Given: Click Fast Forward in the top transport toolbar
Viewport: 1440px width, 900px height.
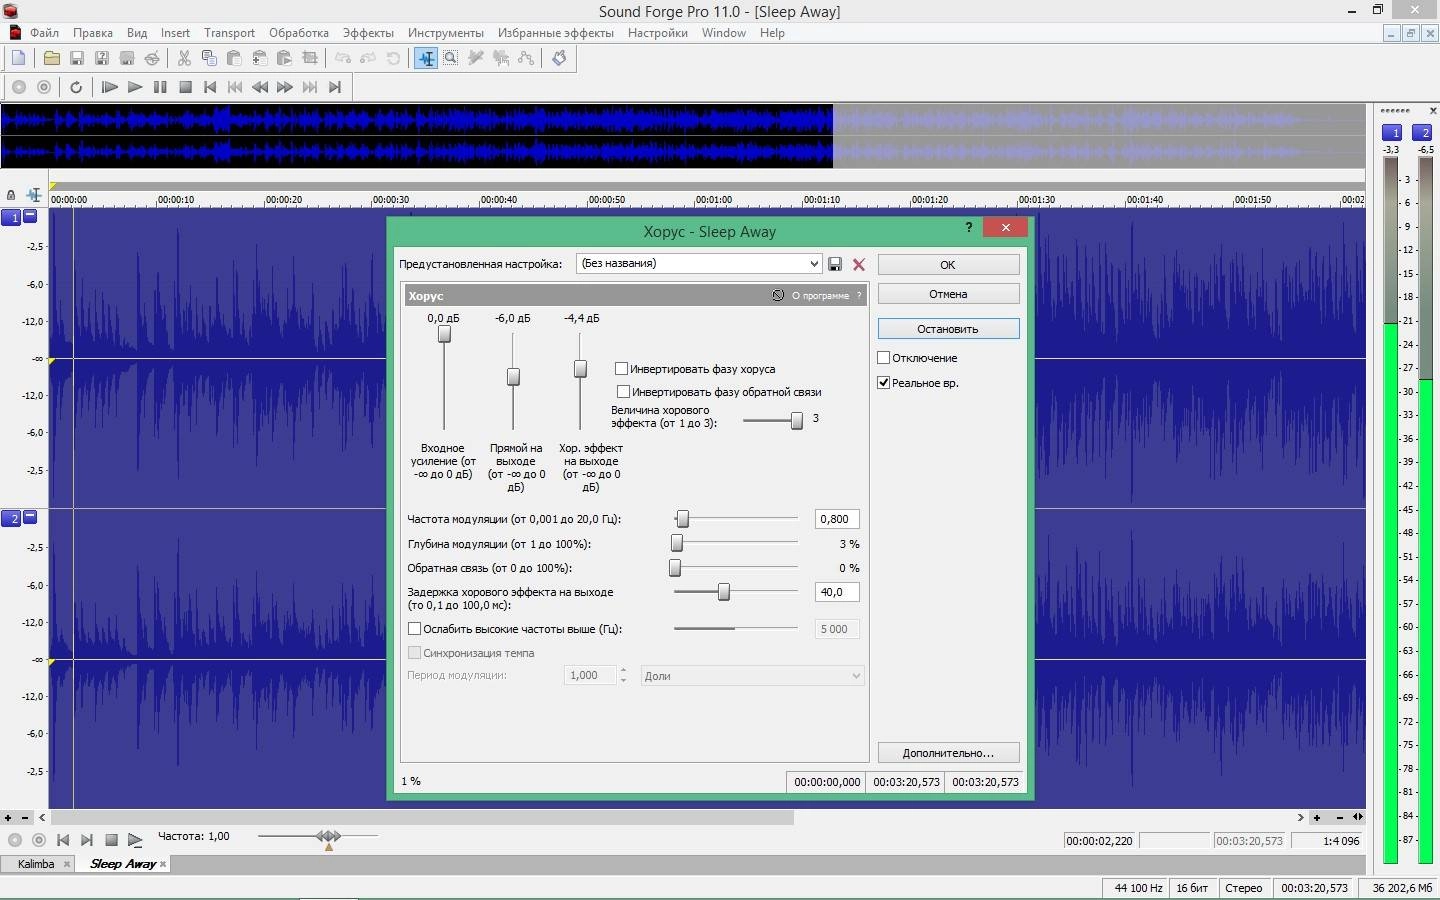Looking at the screenshot, I should [x=285, y=87].
